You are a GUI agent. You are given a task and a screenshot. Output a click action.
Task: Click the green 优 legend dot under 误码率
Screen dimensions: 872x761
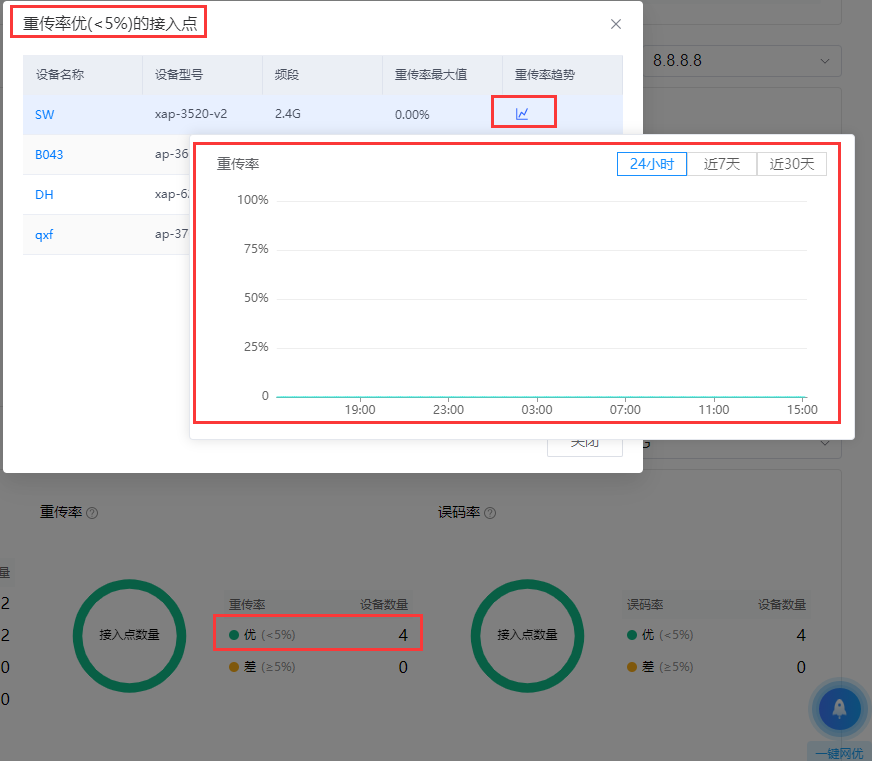(x=632, y=635)
